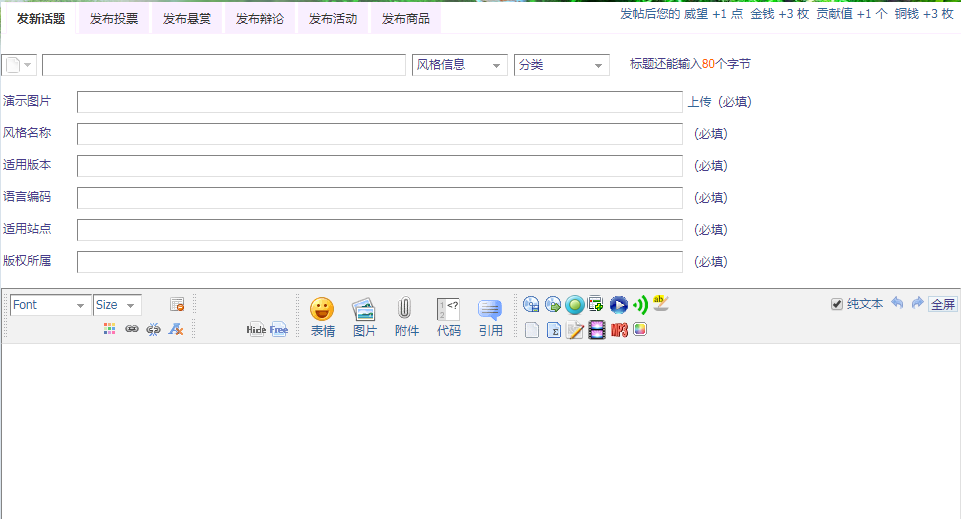This screenshot has width=961, height=519.
Task: Click the film strip video insert icon
Action: [x=597, y=330]
